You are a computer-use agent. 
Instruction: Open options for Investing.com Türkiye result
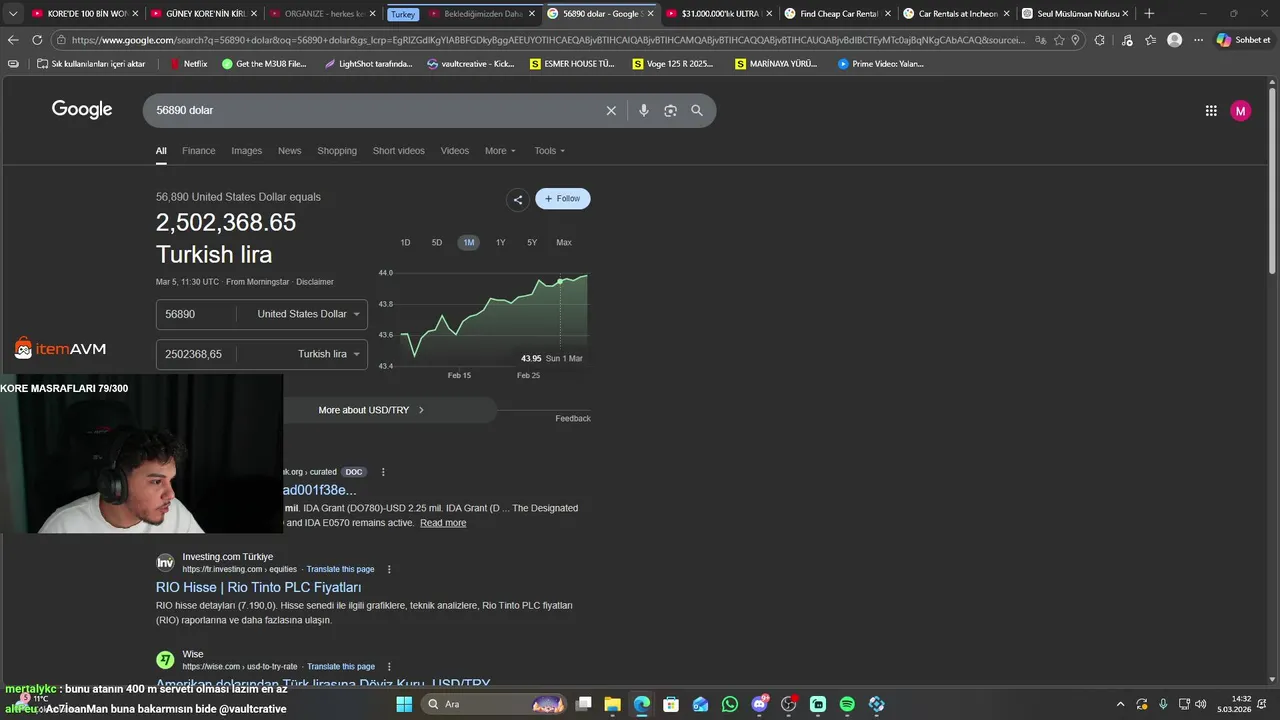point(389,569)
